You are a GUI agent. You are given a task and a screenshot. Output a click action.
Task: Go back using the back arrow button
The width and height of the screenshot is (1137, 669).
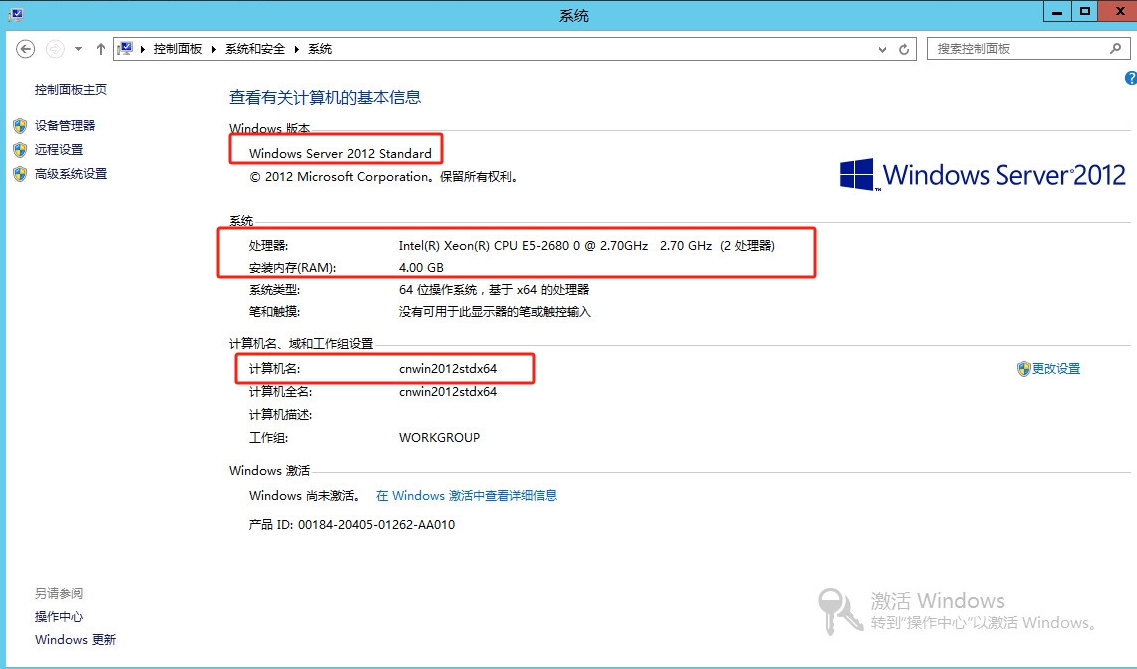click(x=25, y=49)
